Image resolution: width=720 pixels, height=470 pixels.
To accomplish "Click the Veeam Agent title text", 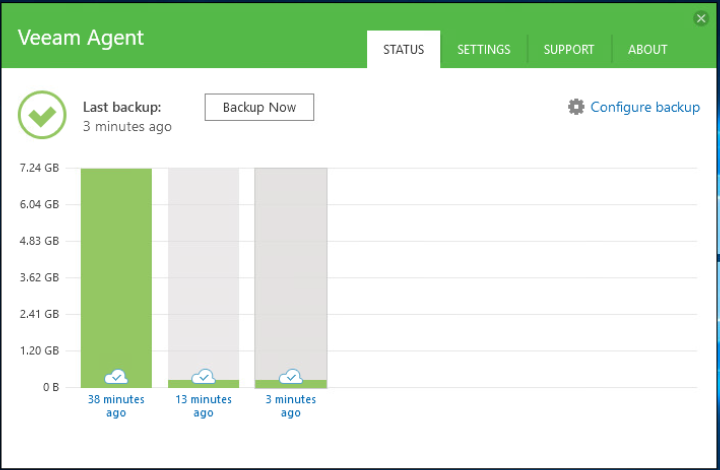I will pyautogui.click(x=81, y=38).
